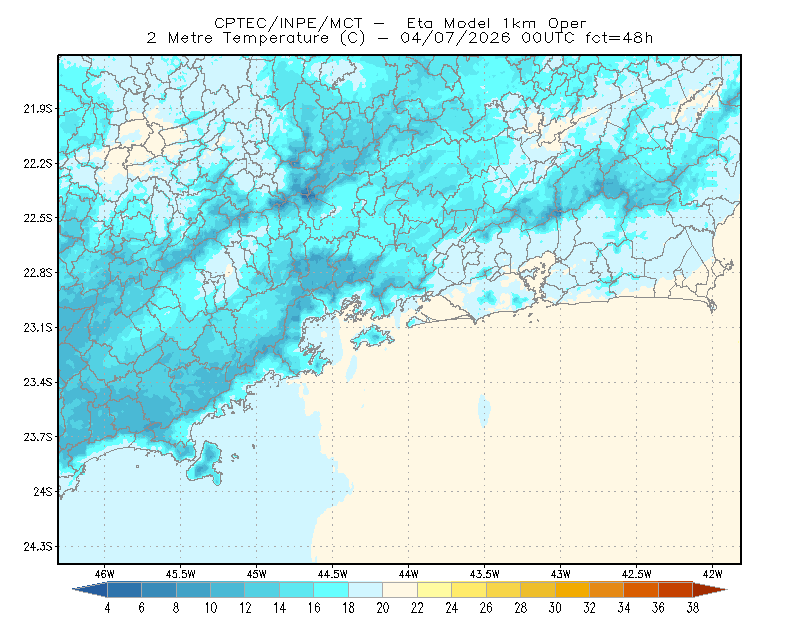Click the 43.5W longitude label

[485, 574]
